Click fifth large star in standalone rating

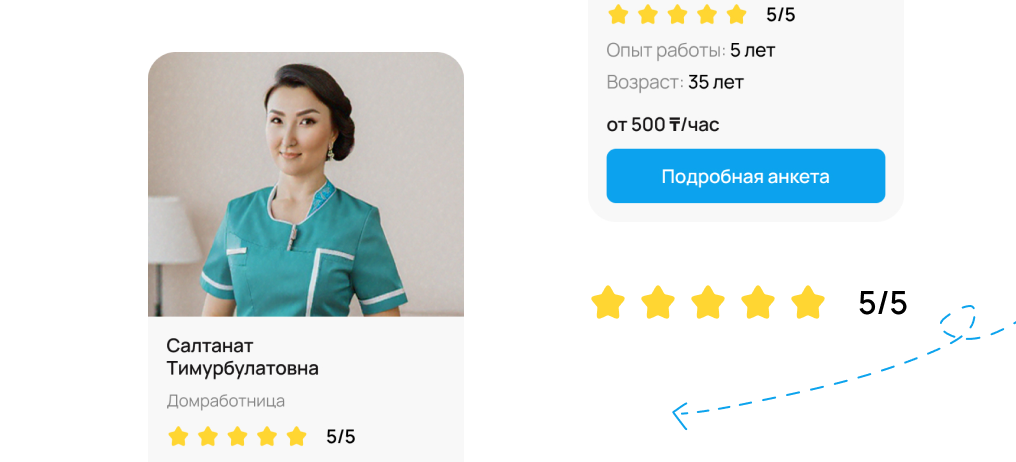click(808, 303)
